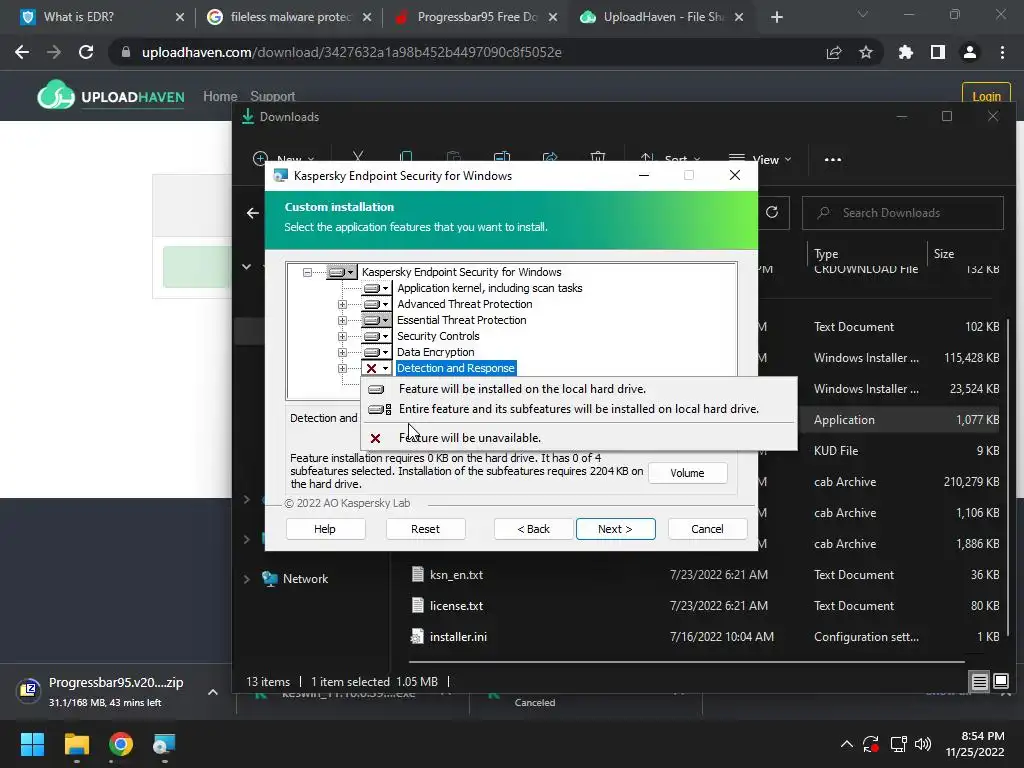1024x768 pixels.
Task: Share this page from address bar
Action: (834, 52)
